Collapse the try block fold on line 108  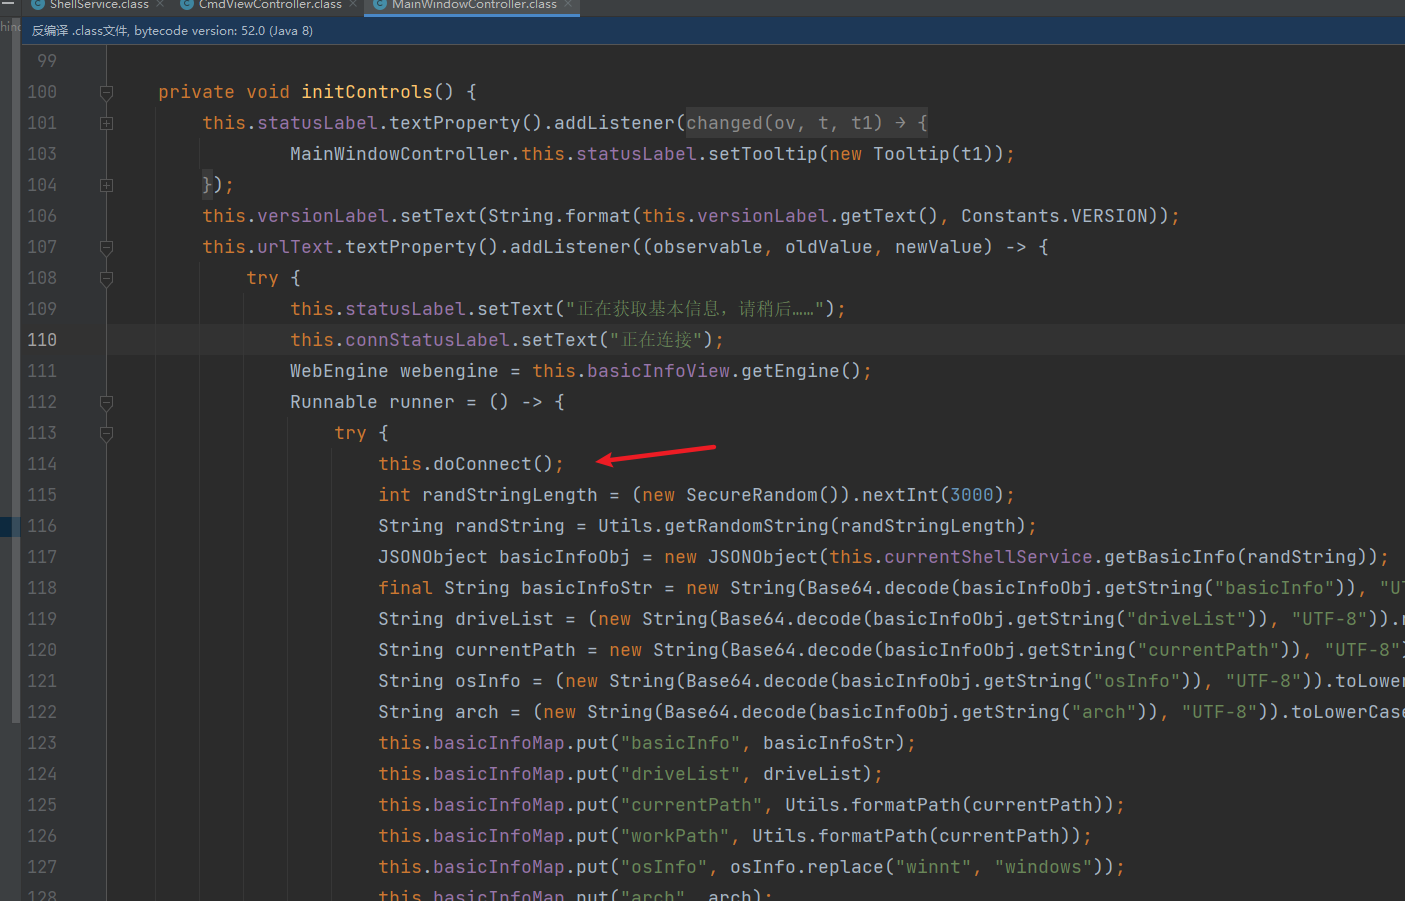106,278
